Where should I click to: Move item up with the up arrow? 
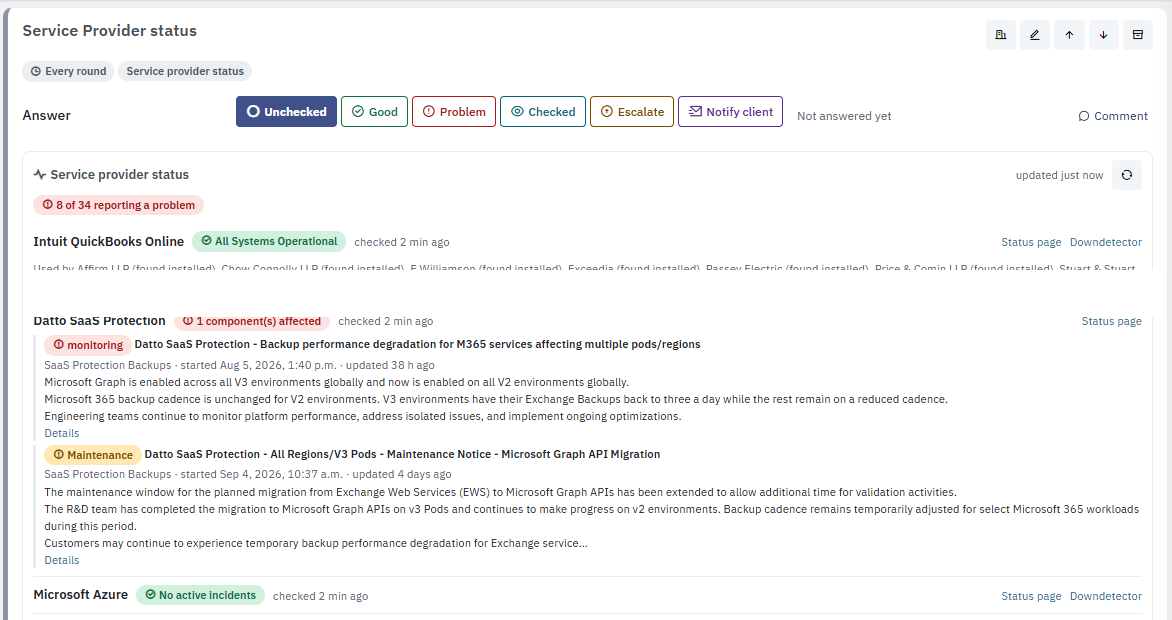[x=1070, y=35]
